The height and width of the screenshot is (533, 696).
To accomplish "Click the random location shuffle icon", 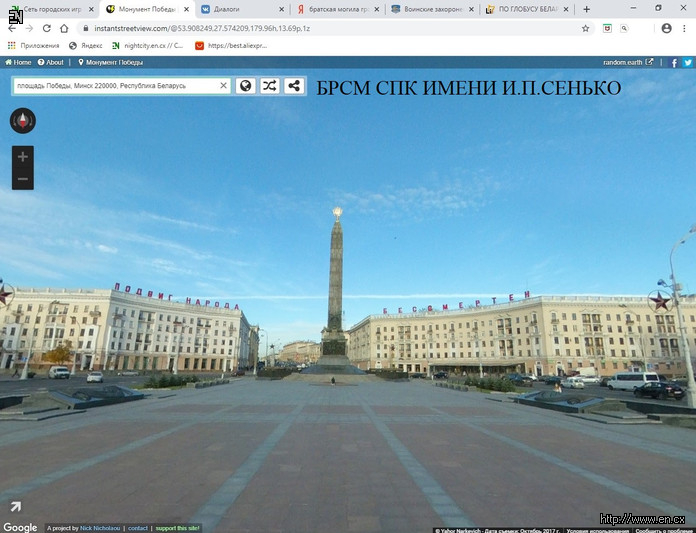I will click(270, 86).
